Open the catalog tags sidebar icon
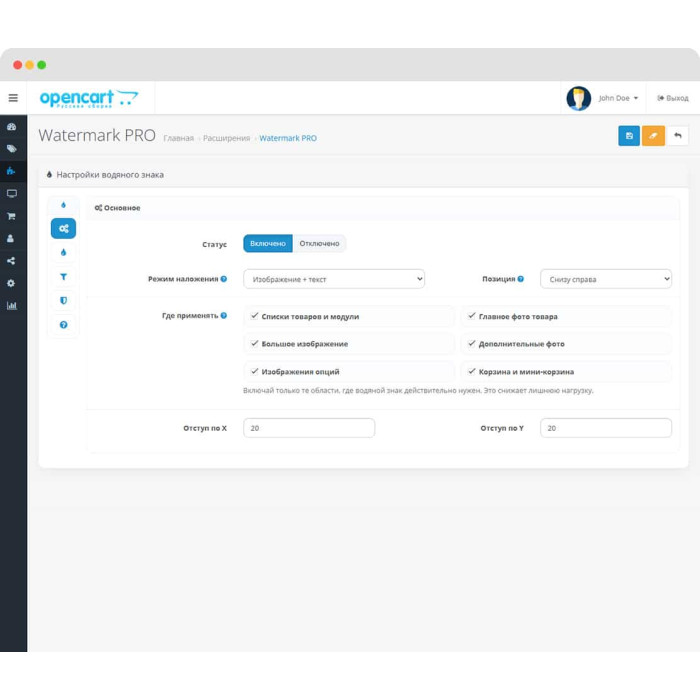Image resolution: width=700 pixels, height=700 pixels. coord(12,149)
